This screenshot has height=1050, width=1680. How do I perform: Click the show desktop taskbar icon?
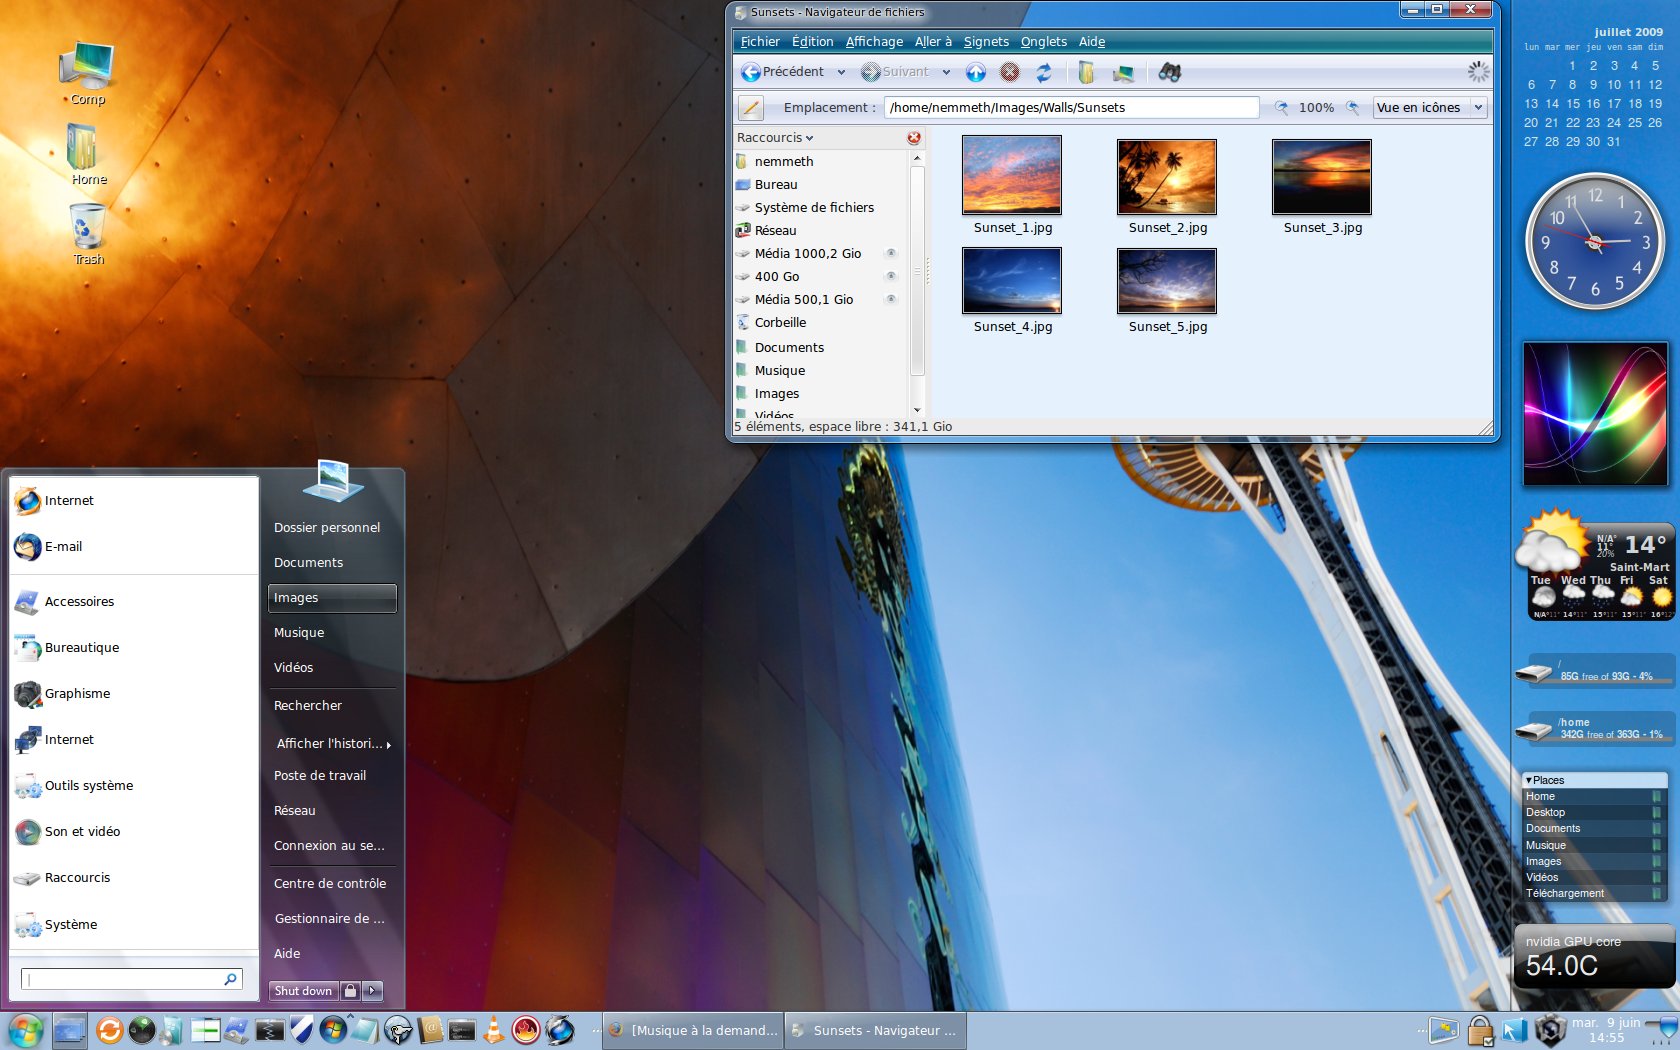tap(70, 1030)
